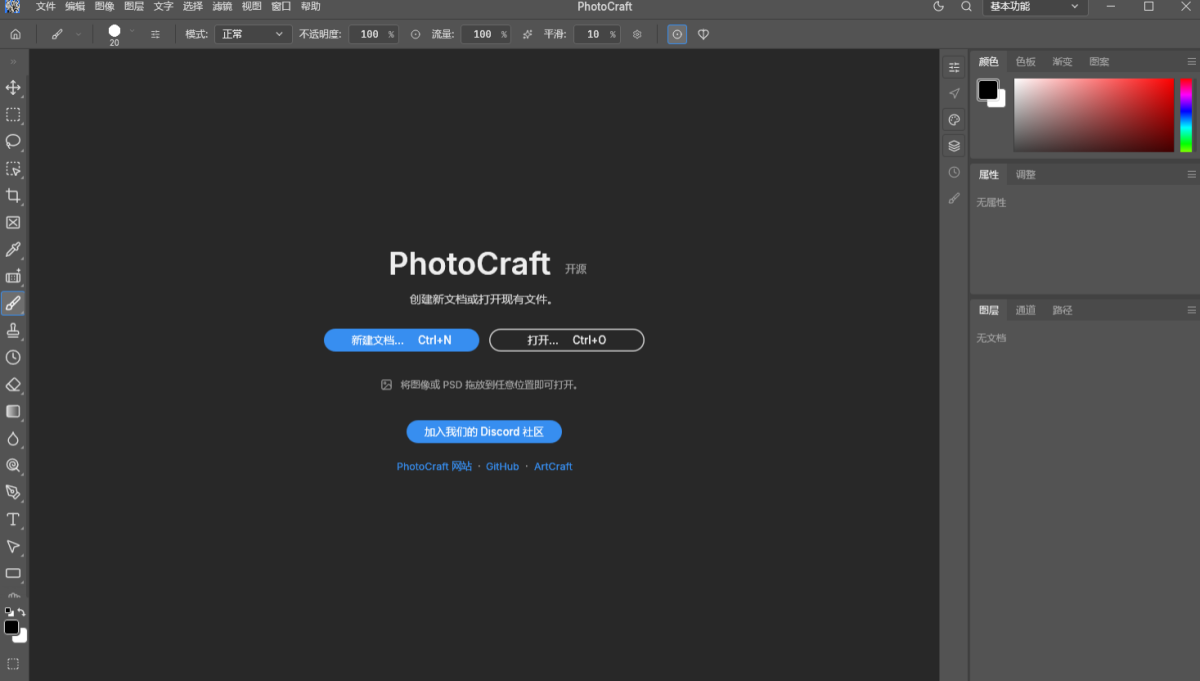This screenshot has height=681, width=1200.
Task: Click the color panel black foreground swatch
Action: pyautogui.click(x=988, y=90)
